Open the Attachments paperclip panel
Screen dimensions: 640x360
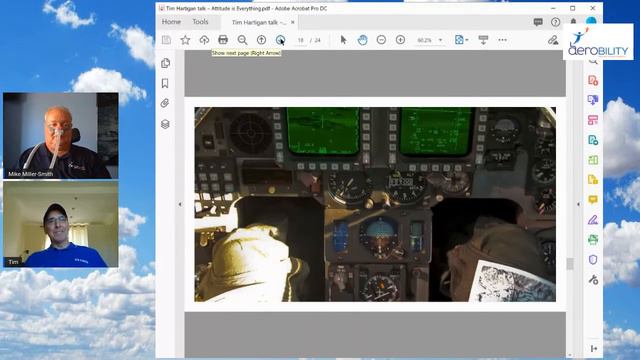pos(165,103)
